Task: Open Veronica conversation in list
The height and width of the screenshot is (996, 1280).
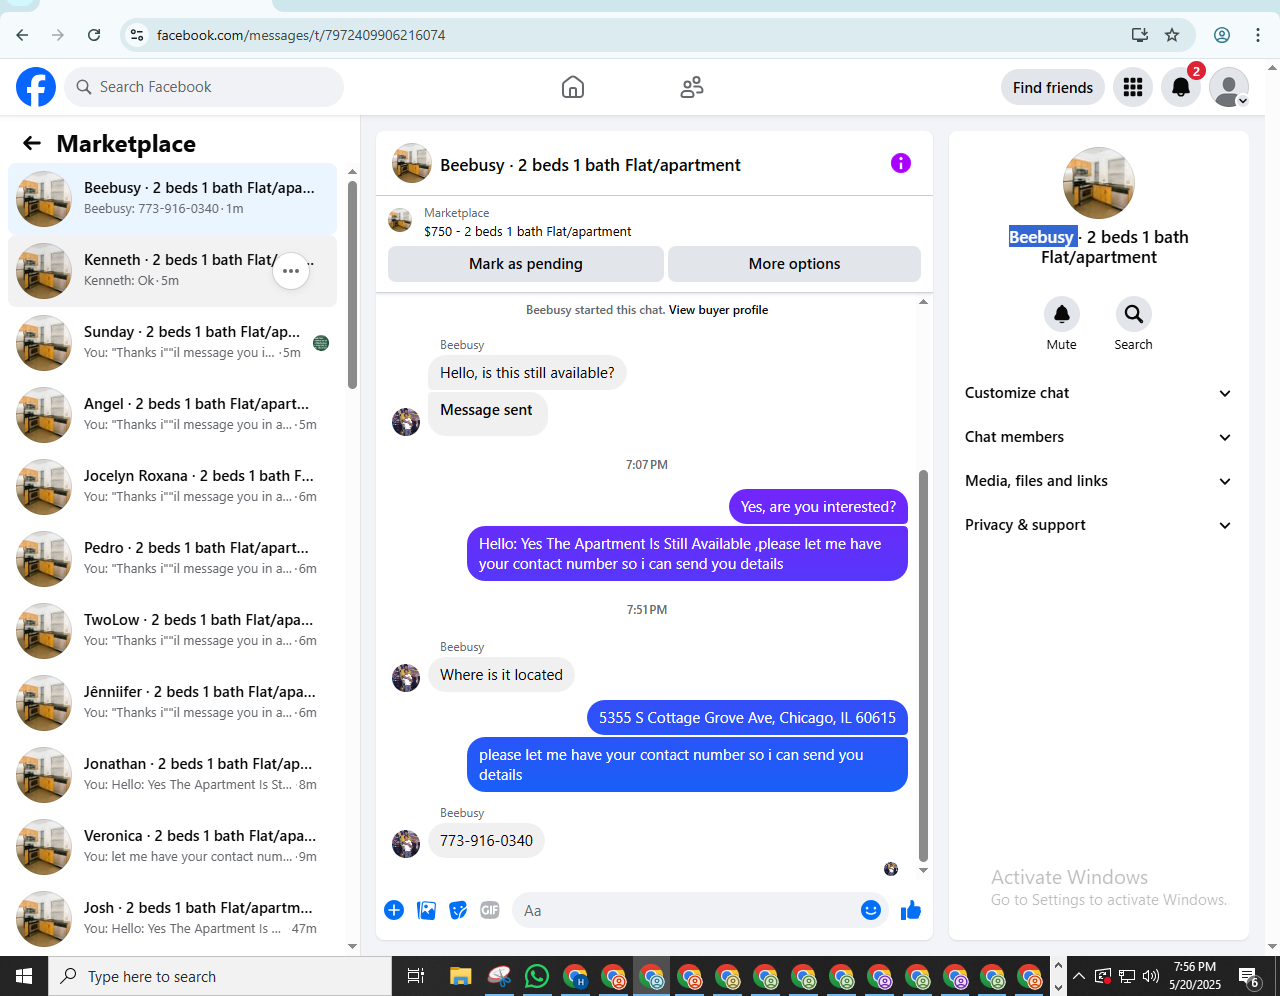Action: (x=172, y=847)
